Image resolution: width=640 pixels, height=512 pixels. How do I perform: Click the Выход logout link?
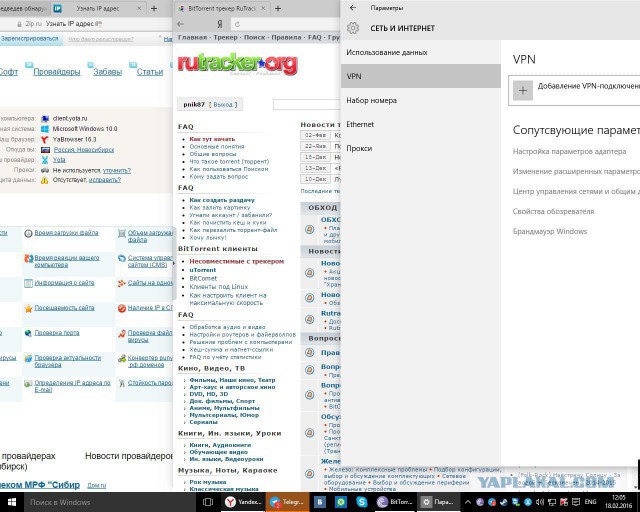coord(223,105)
